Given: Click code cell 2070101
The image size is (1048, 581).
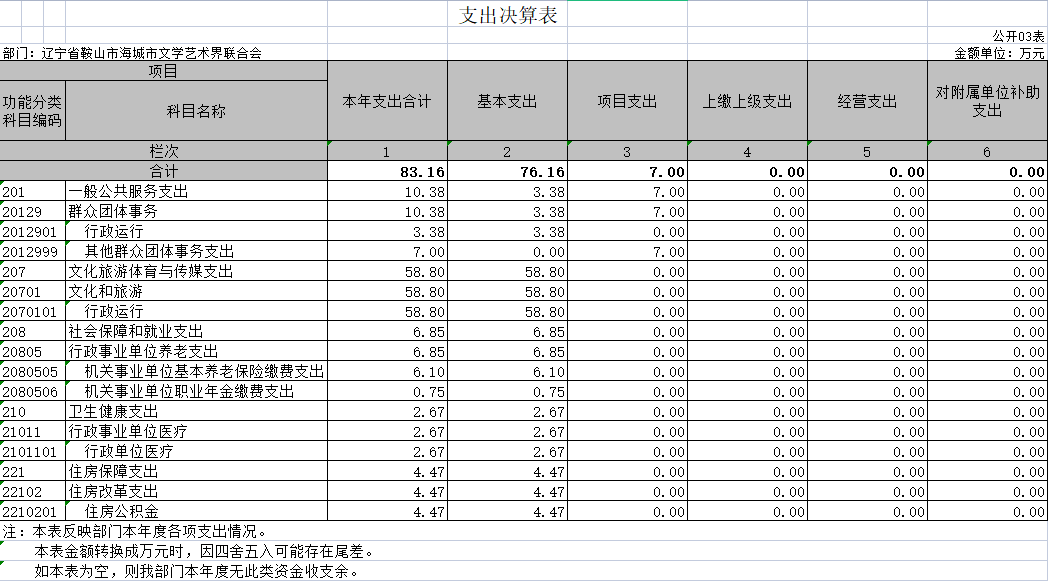Looking at the screenshot, I should (x=32, y=312).
